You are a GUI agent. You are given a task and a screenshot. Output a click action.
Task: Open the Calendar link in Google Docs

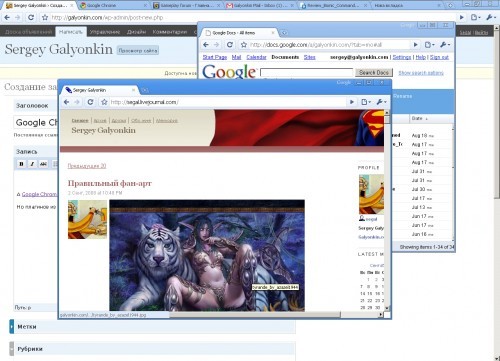[x=256, y=57]
